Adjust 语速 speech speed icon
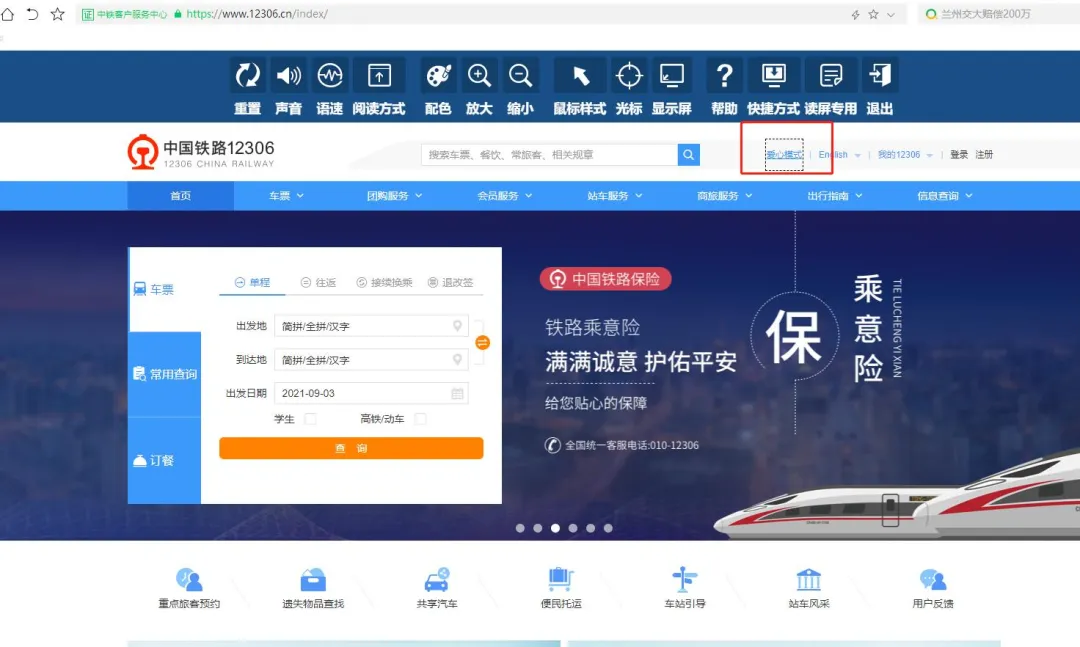This screenshot has height=647, width=1080. (x=330, y=75)
